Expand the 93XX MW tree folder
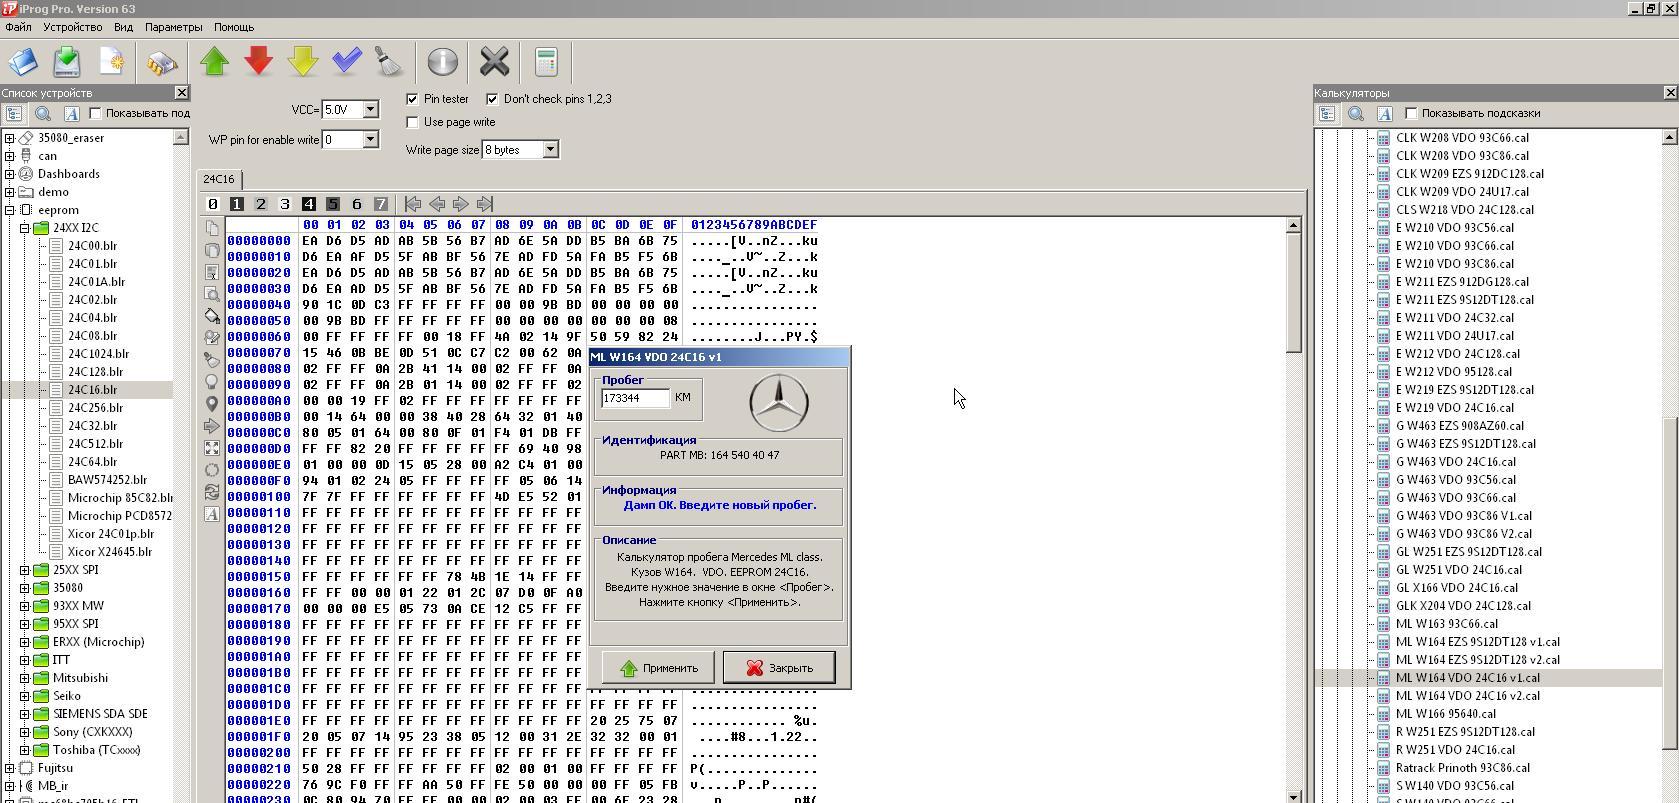The image size is (1679, 803). (x=25, y=606)
